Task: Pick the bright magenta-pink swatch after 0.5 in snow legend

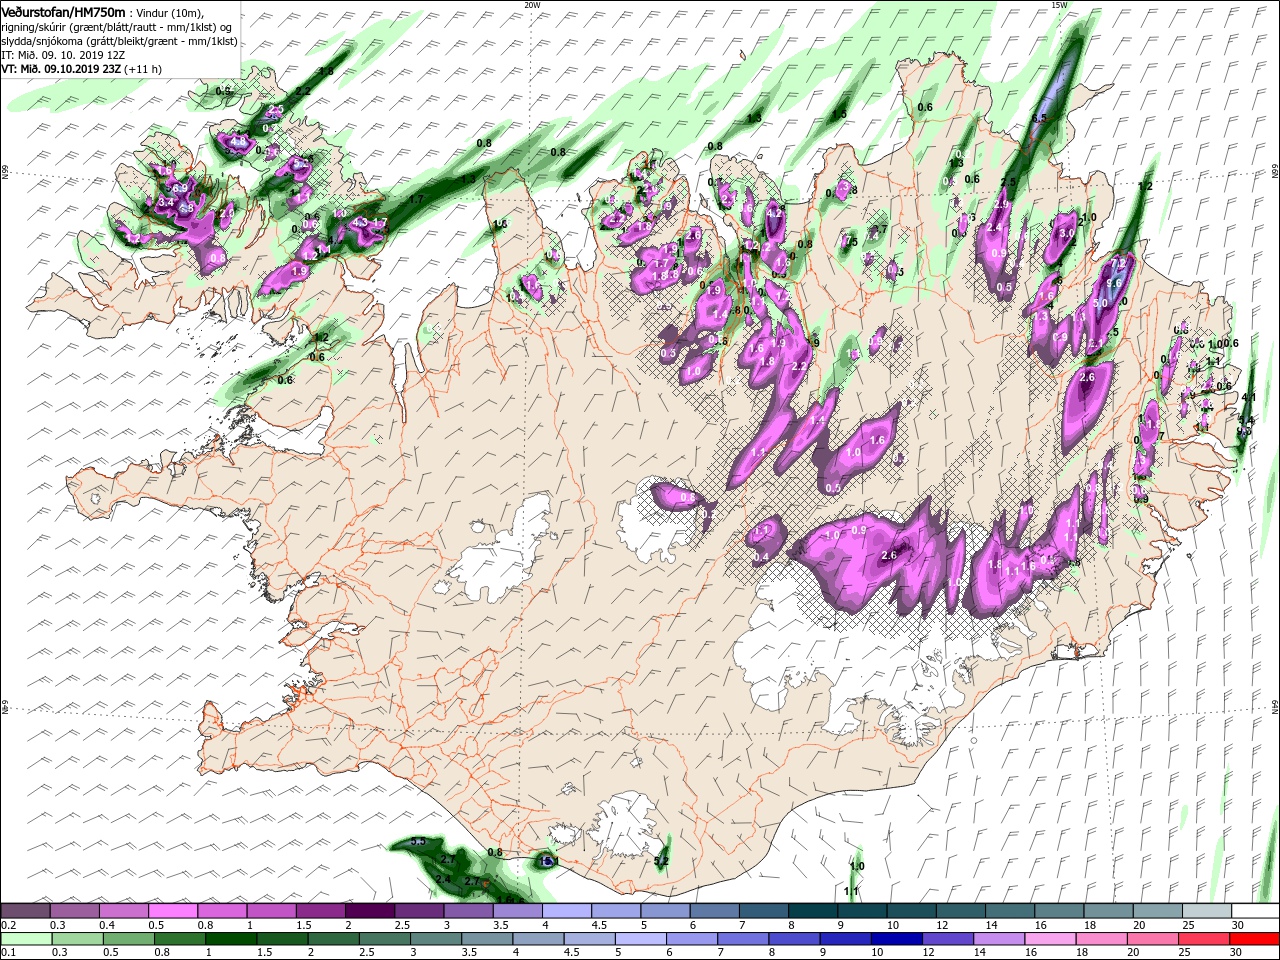Action: point(173,911)
